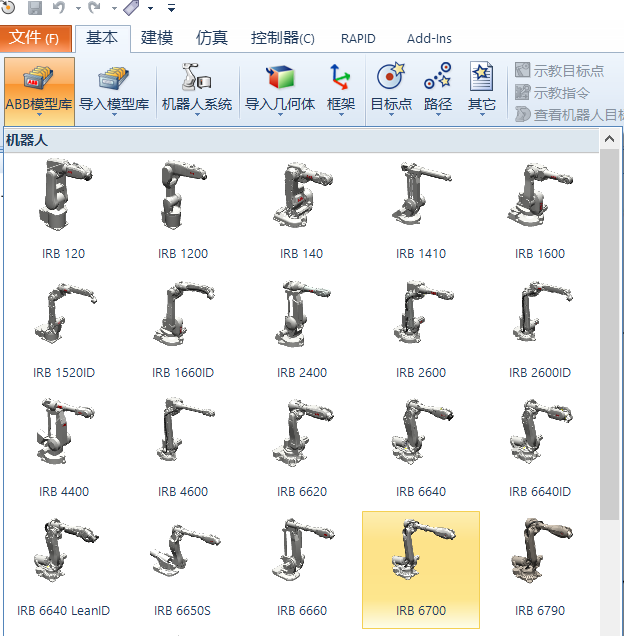Go to the 控制器(C) tab
Image resolution: width=624 pixels, height=636 pixels.
pyautogui.click(x=282, y=39)
